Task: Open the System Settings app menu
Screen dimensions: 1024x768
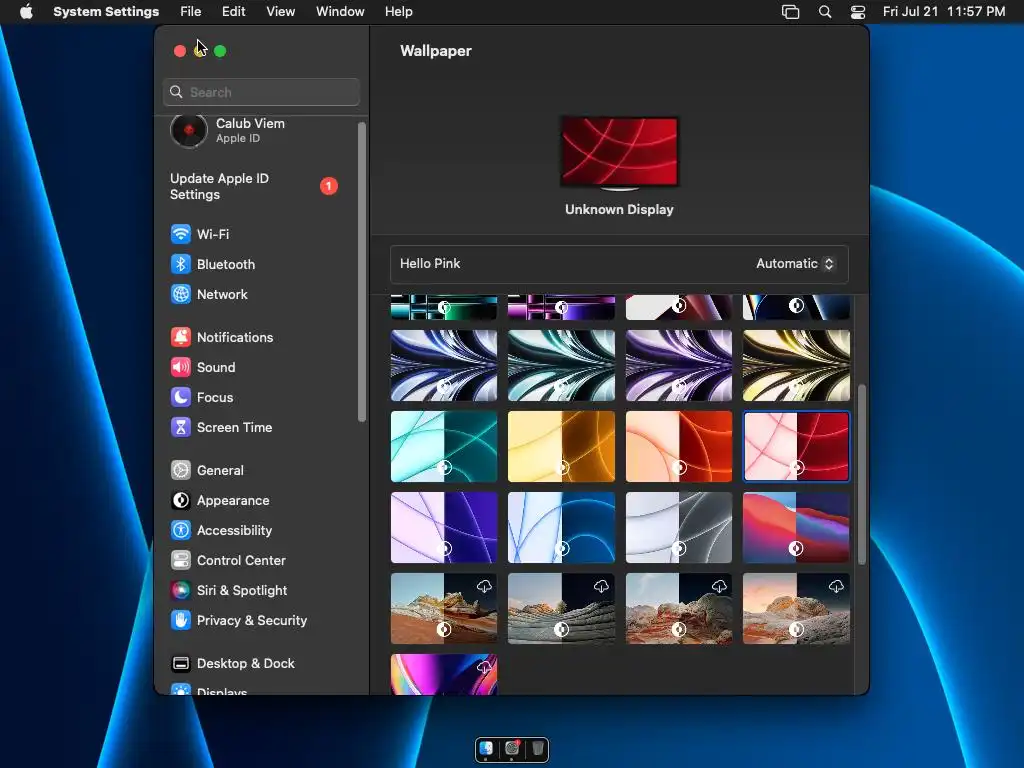Action: pos(106,12)
